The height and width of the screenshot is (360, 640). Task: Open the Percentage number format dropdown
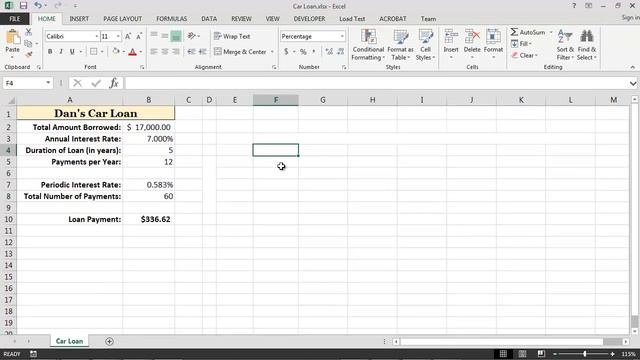coord(342,36)
